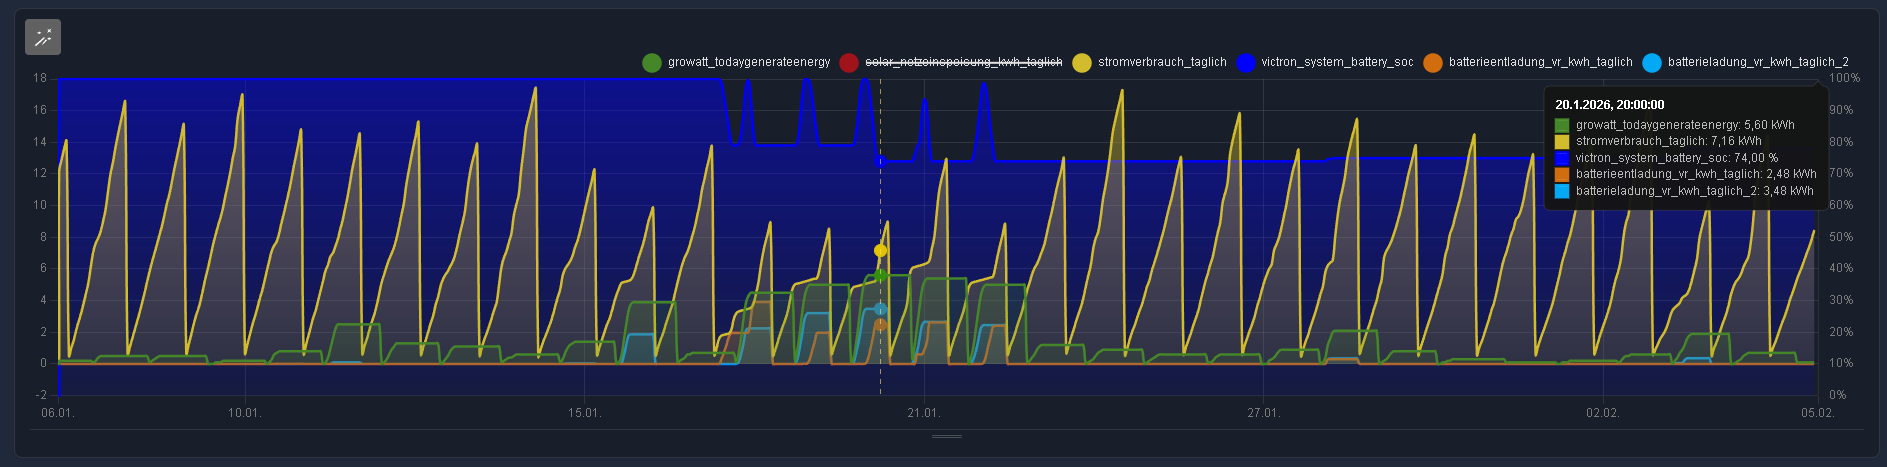This screenshot has height=467, width=1887.
Task: Show the struck-through solar_netzeinspeisung_kwh_taglich series
Action: click(x=963, y=62)
